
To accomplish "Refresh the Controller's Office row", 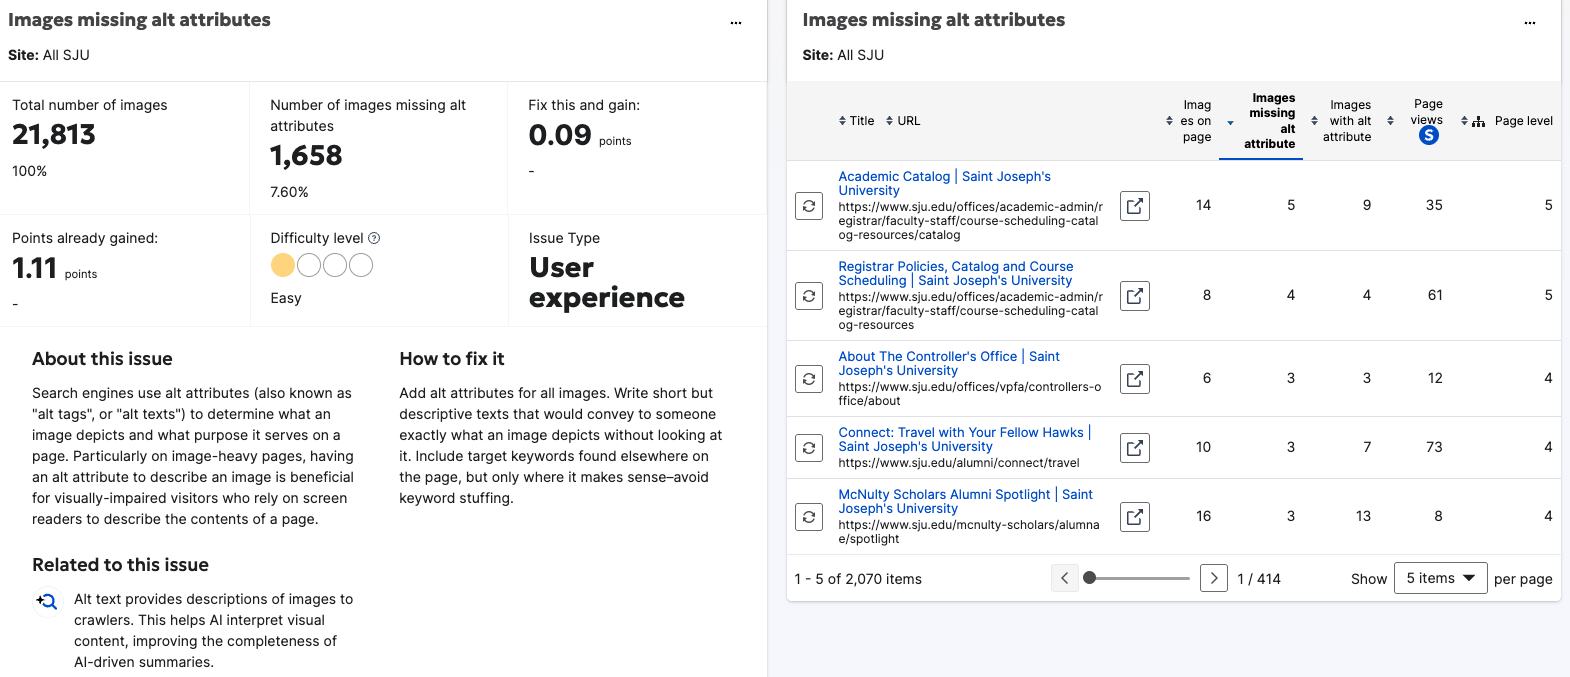I will tap(809, 379).
